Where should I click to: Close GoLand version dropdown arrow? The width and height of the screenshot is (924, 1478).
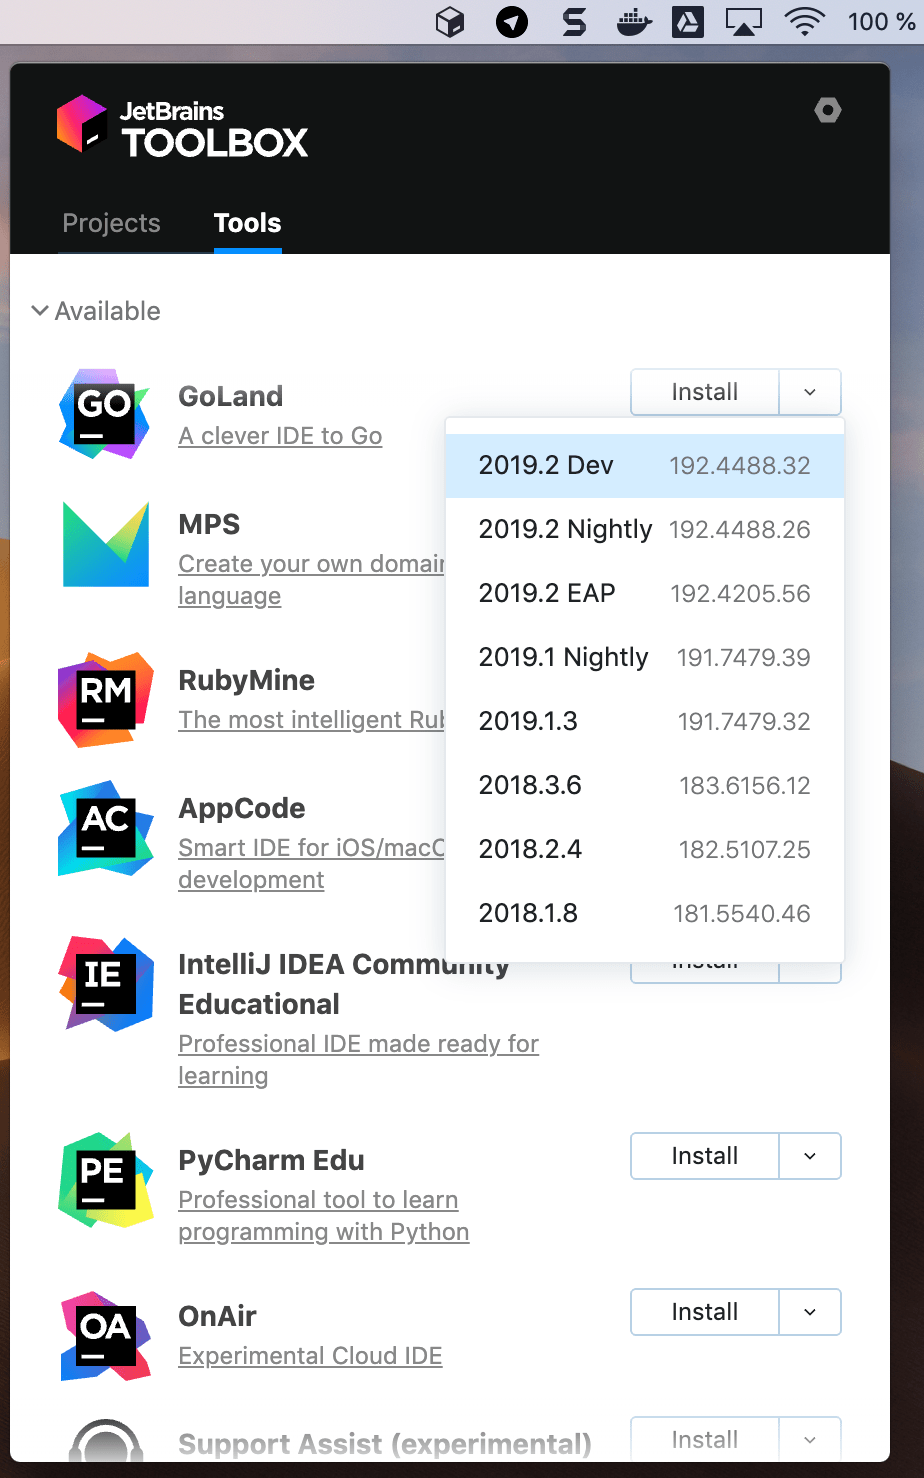click(810, 392)
